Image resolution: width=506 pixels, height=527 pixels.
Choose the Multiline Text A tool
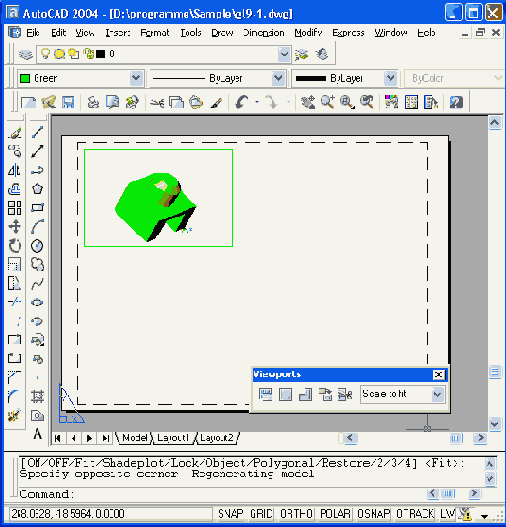click(x=38, y=434)
